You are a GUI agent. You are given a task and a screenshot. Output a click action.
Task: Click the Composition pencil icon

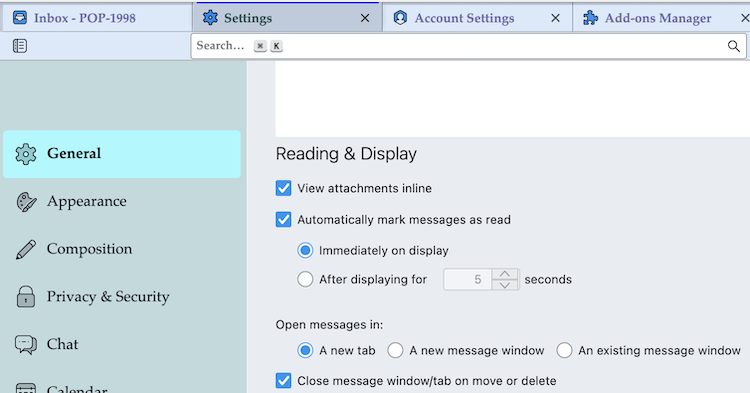[x=26, y=250]
